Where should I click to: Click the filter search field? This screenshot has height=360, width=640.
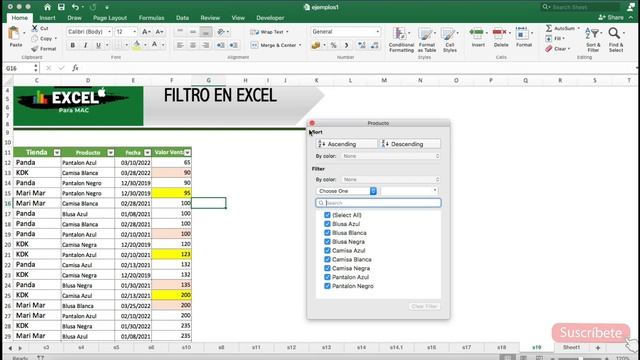pyautogui.click(x=378, y=203)
